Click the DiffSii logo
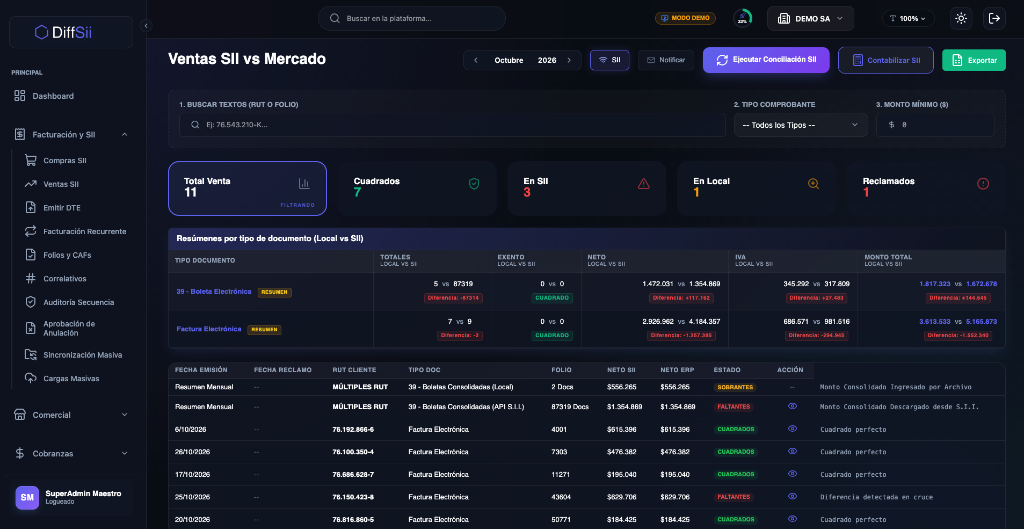Viewport: 1024px width, 529px height. [63, 33]
